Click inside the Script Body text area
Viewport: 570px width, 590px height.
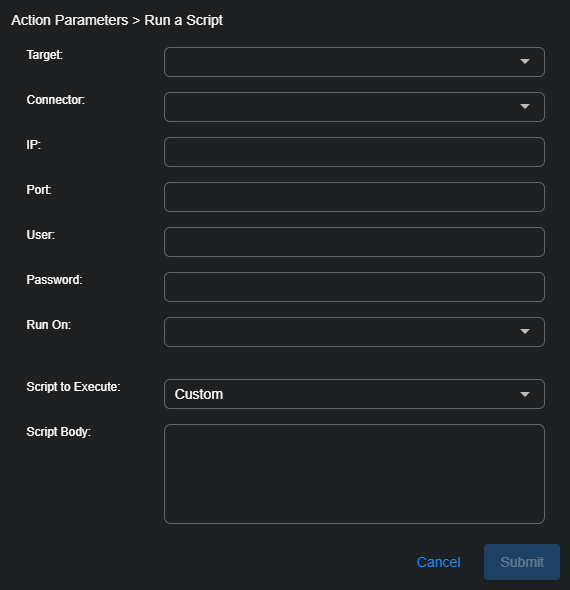click(x=354, y=474)
